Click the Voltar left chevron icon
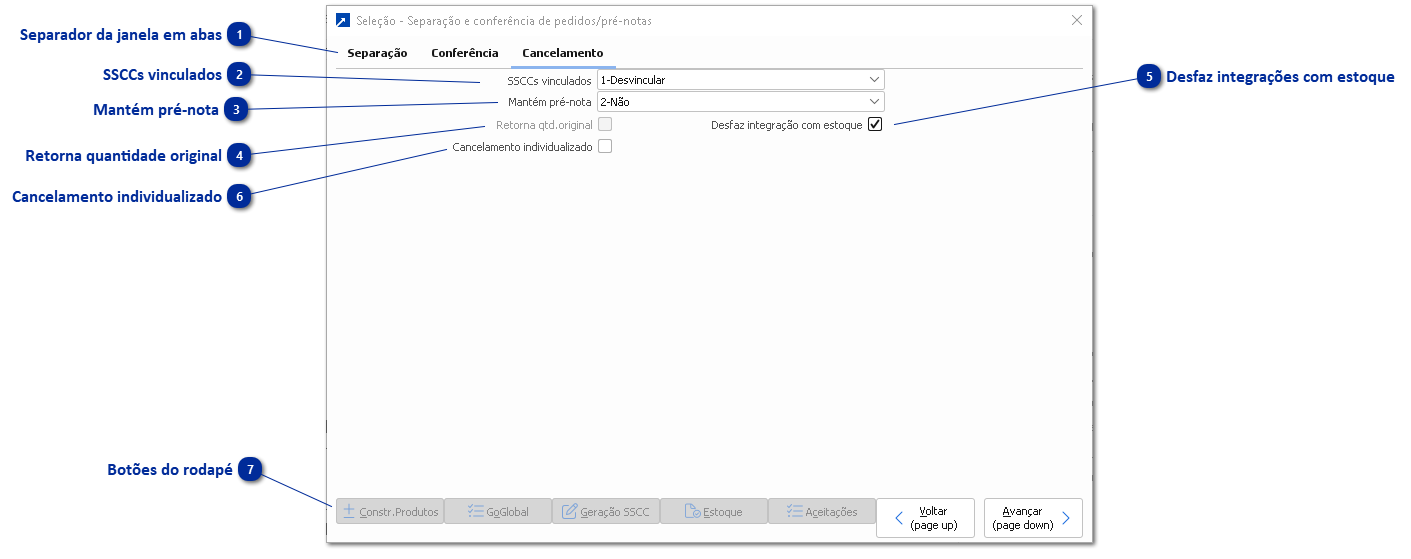 [898, 518]
